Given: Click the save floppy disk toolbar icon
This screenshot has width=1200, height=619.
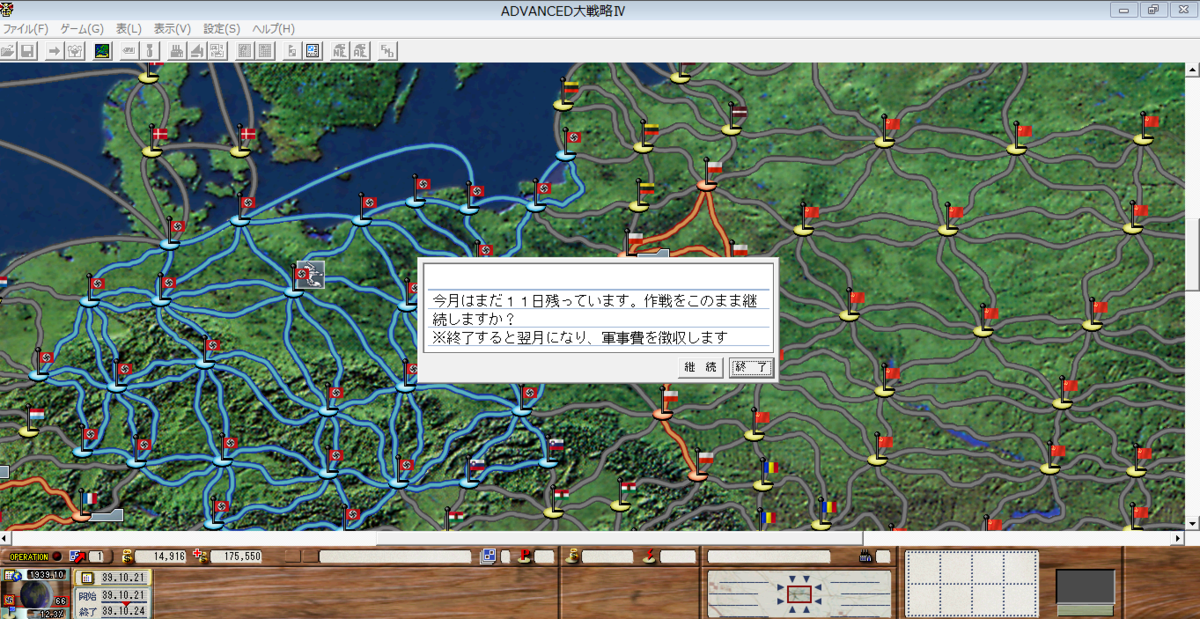Looking at the screenshot, I should [28, 50].
